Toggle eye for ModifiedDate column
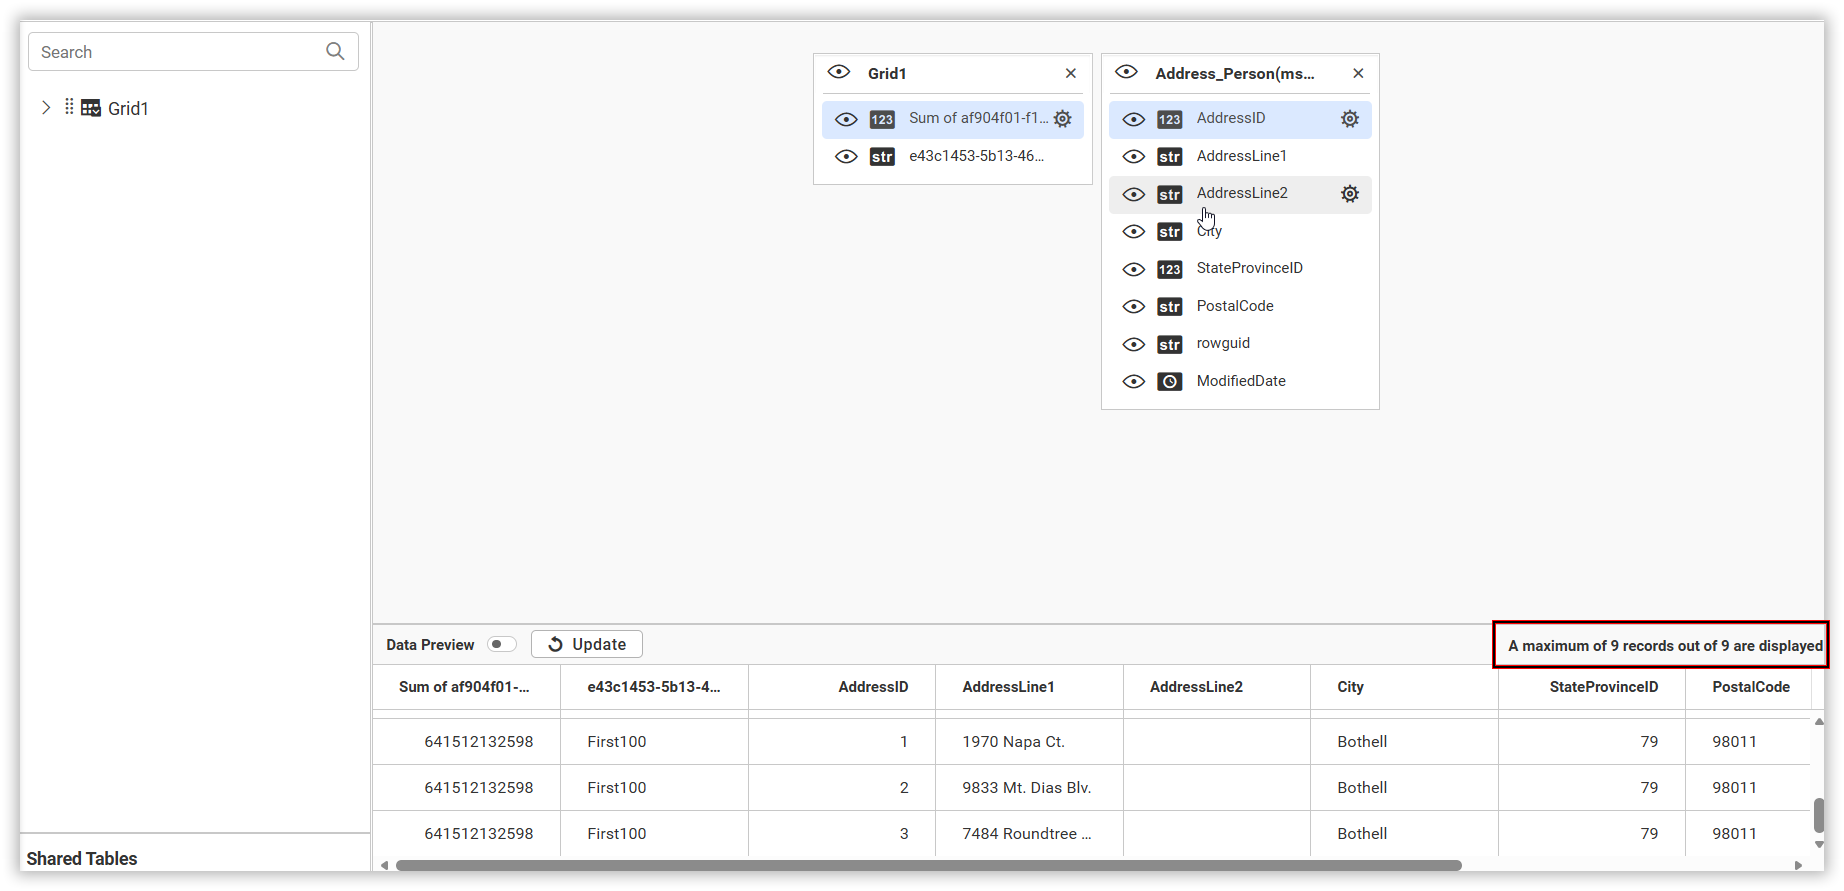Screen dimensions: 1844x891 tap(1134, 381)
